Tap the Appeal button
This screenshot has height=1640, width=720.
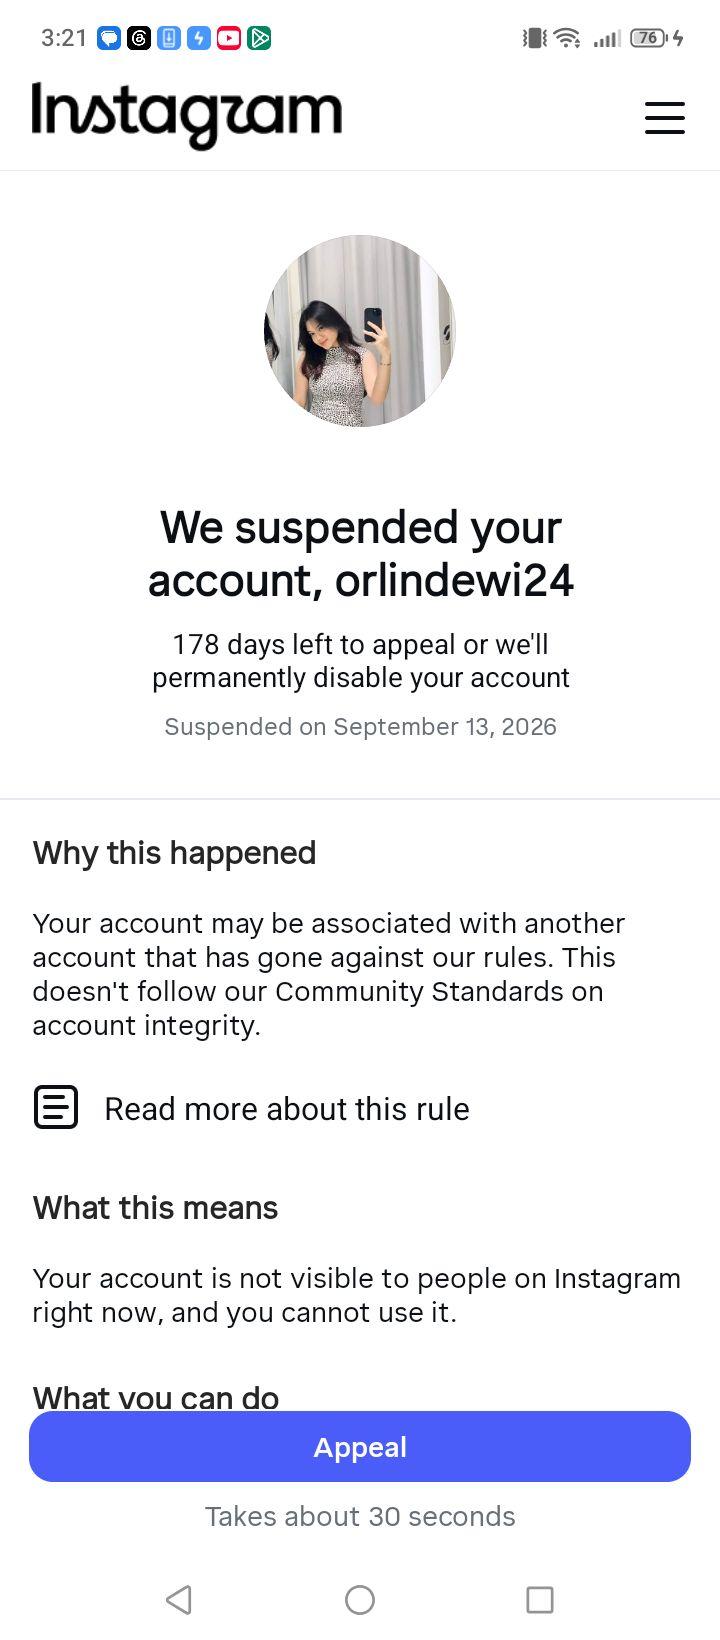[x=360, y=1446]
